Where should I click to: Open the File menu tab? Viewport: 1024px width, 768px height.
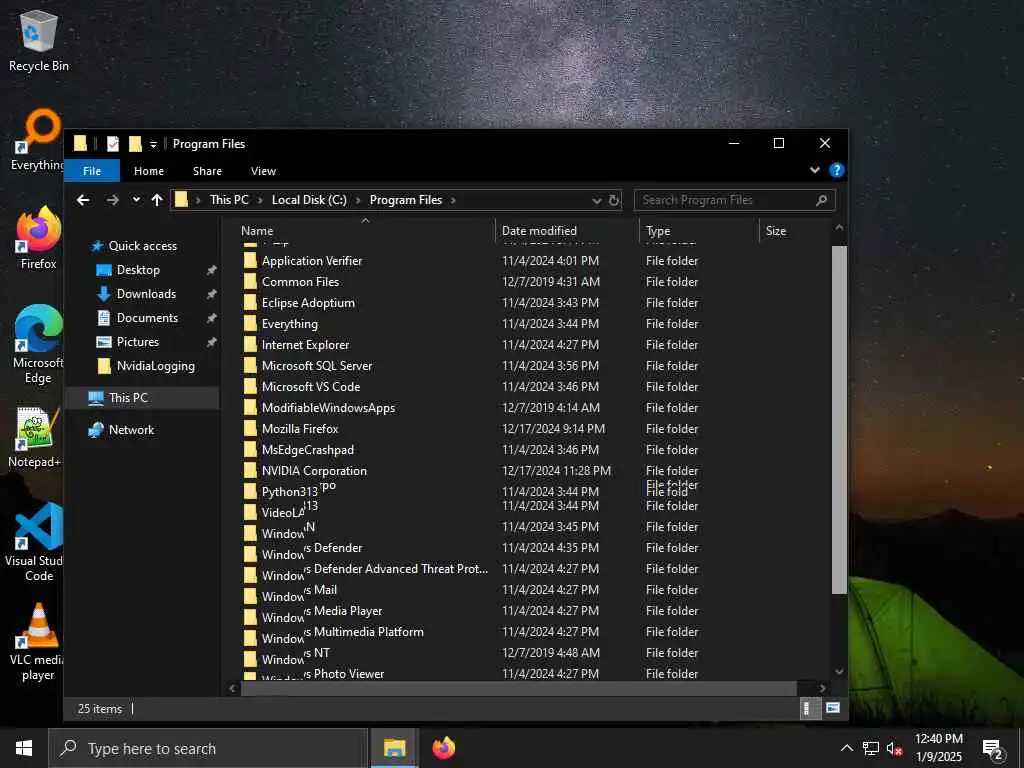click(92, 171)
